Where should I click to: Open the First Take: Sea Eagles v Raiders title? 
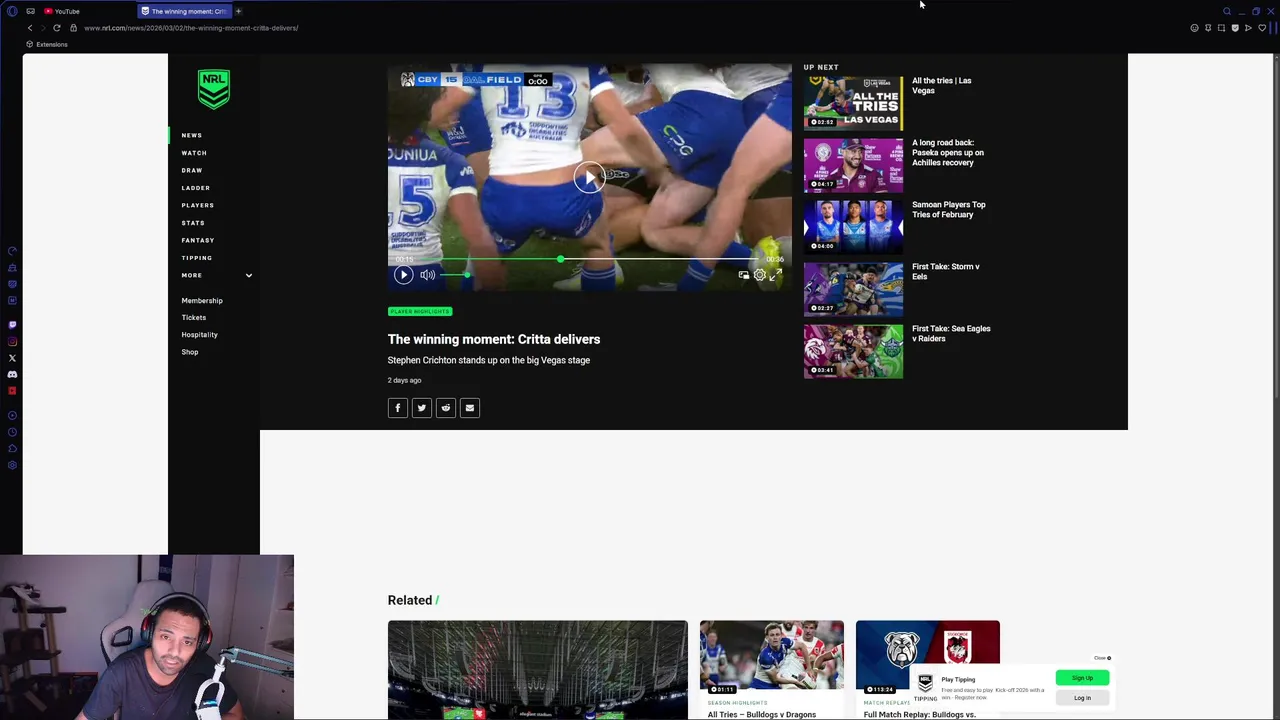click(951, 334)
